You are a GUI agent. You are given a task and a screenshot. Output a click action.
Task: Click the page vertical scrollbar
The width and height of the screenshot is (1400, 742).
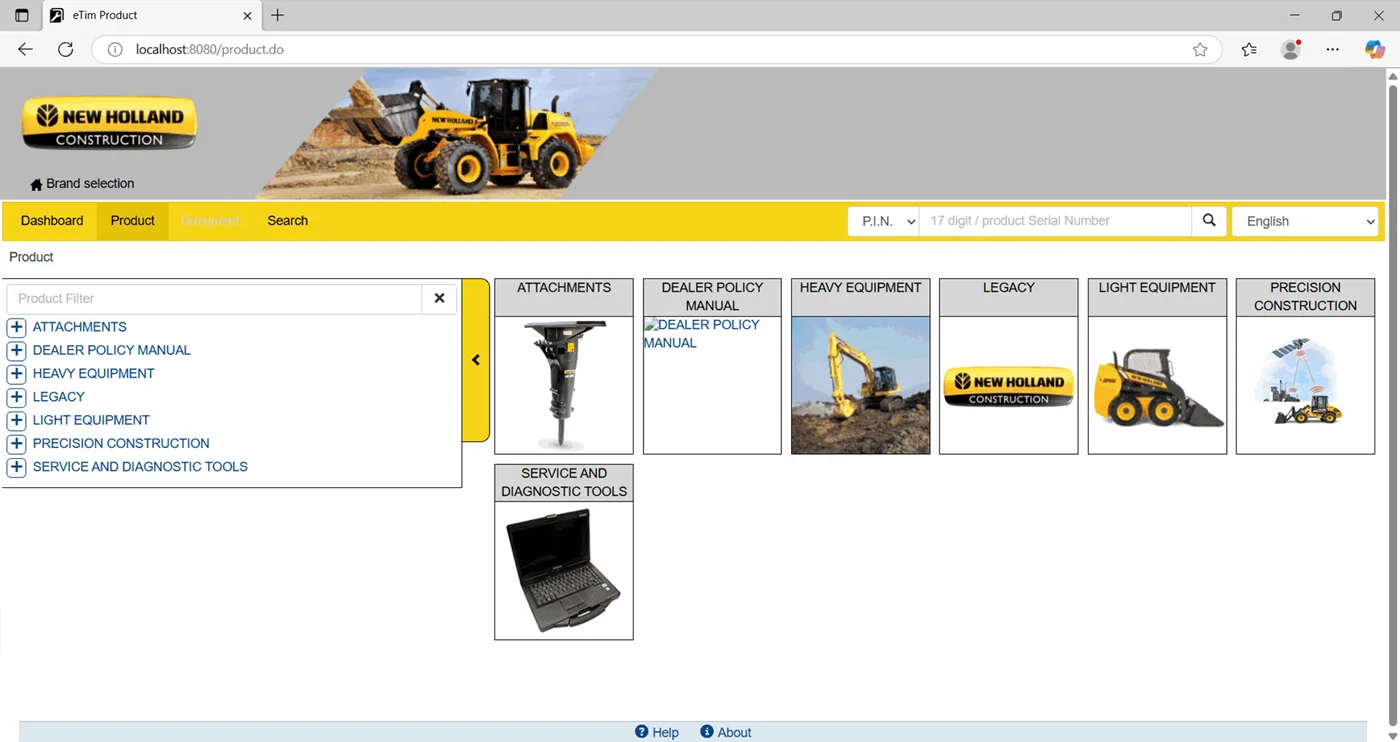(x=1392, y=404)
